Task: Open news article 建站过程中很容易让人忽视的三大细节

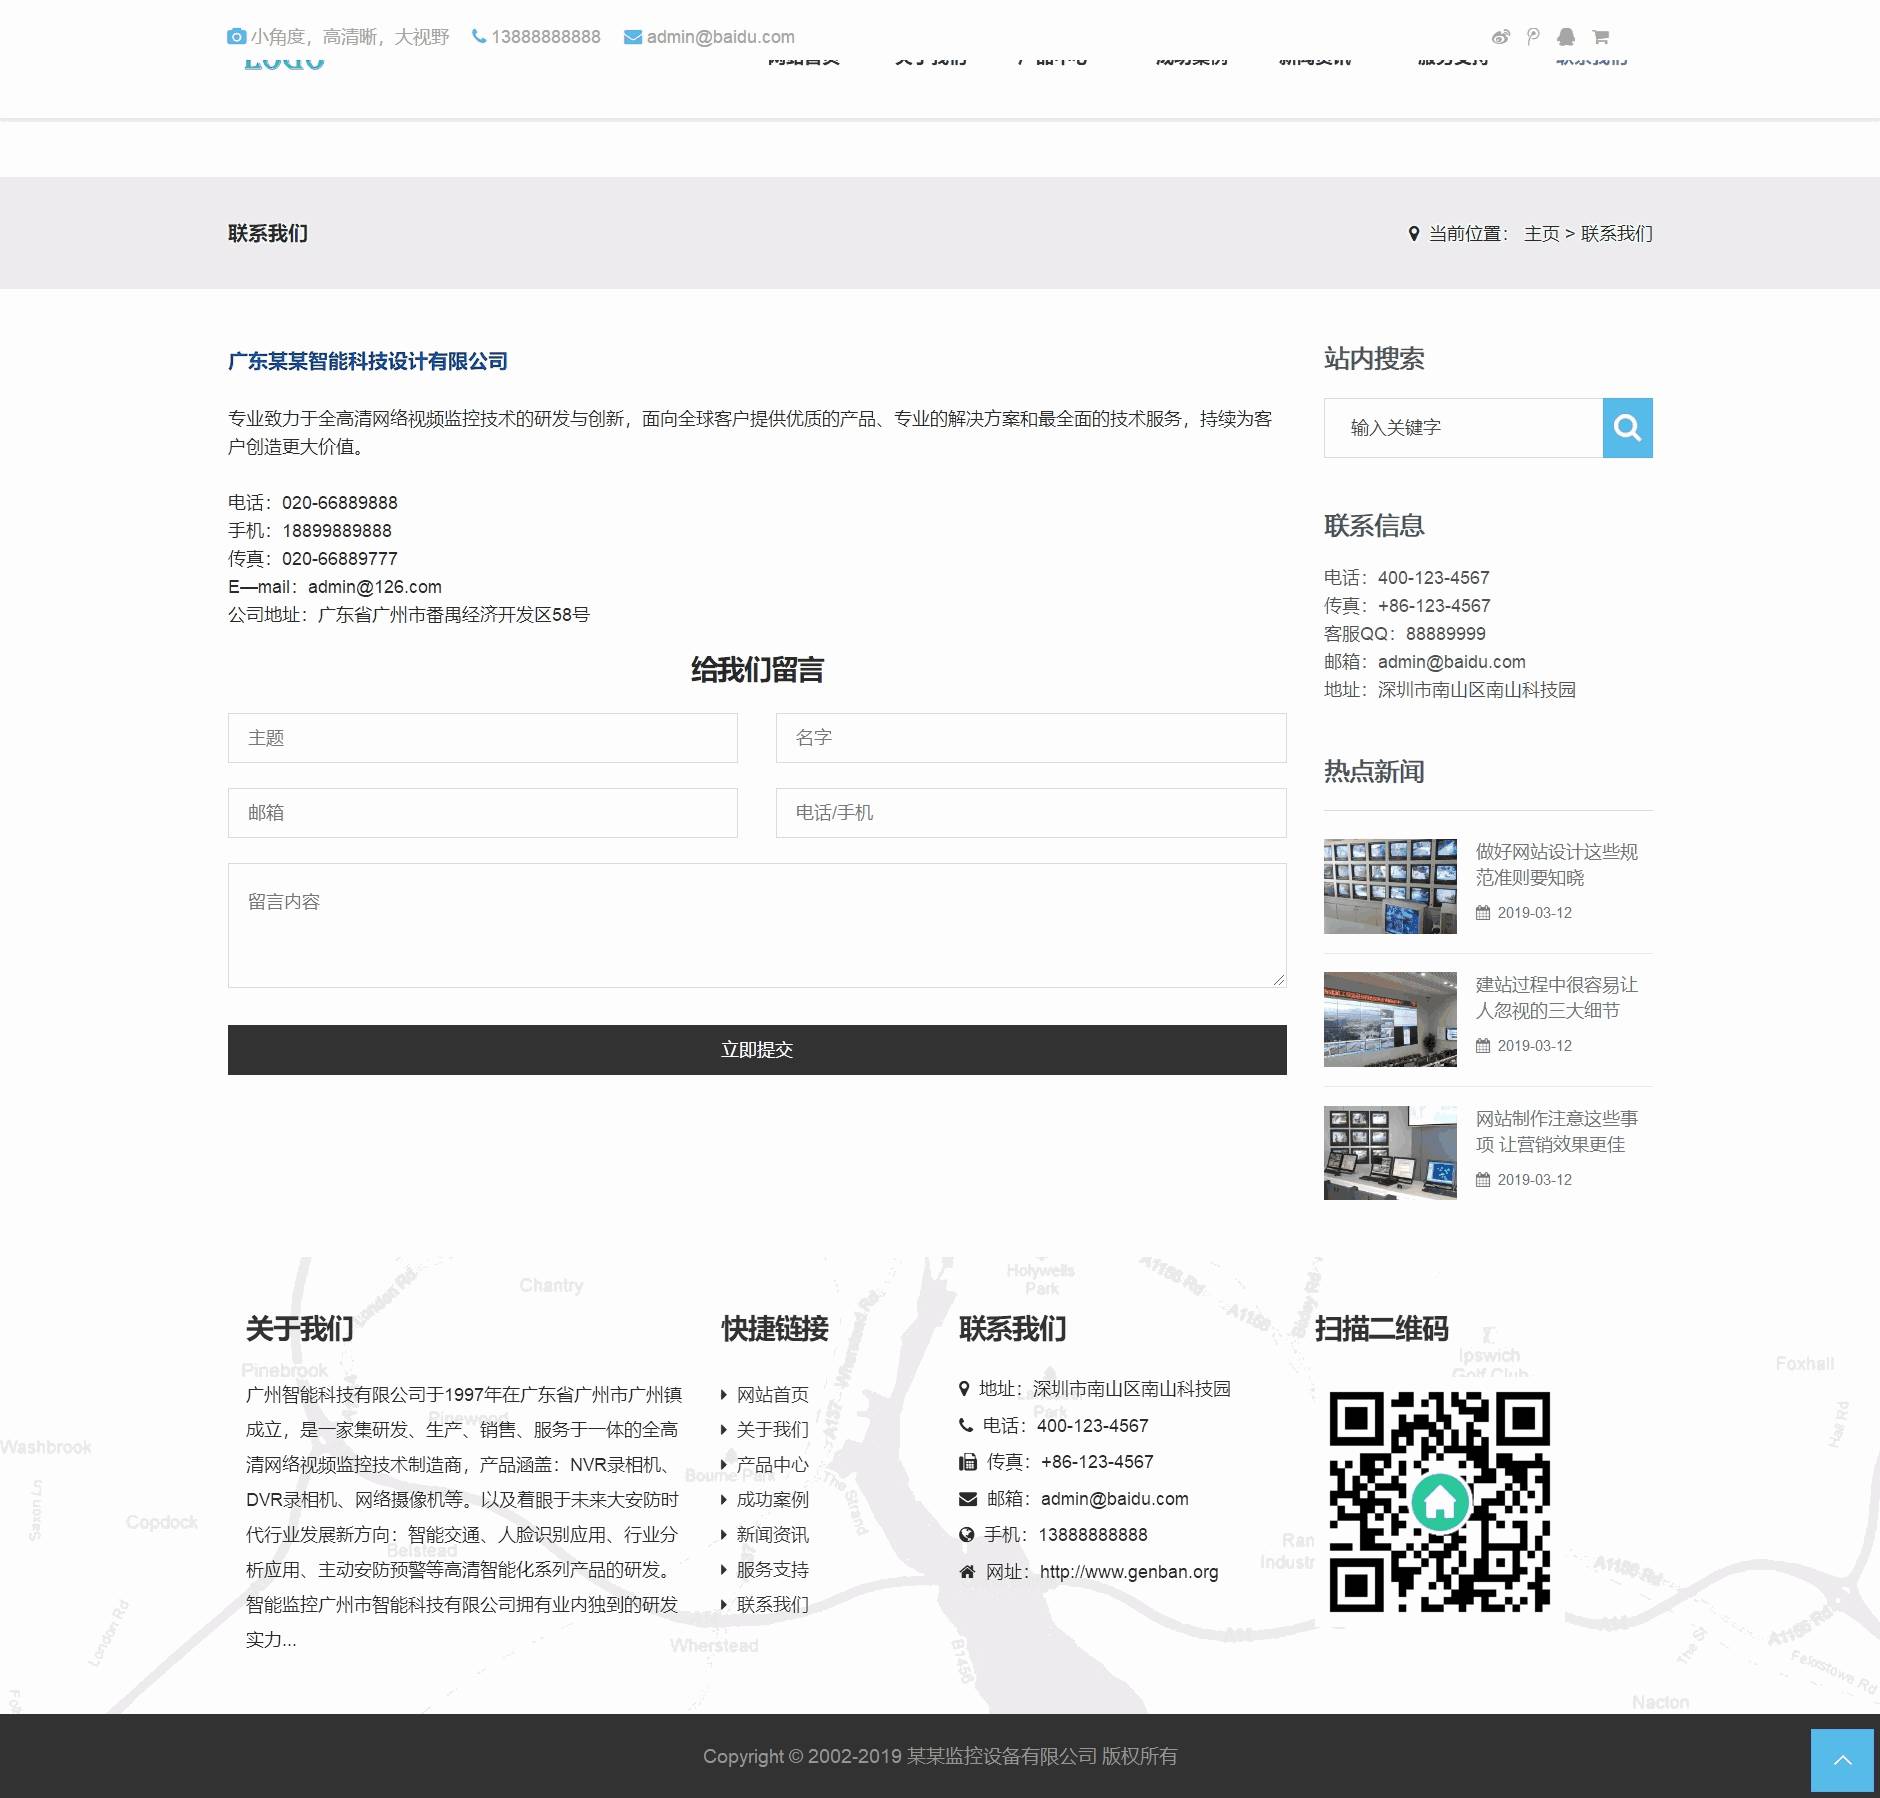Action: (x=1556, y=998)
